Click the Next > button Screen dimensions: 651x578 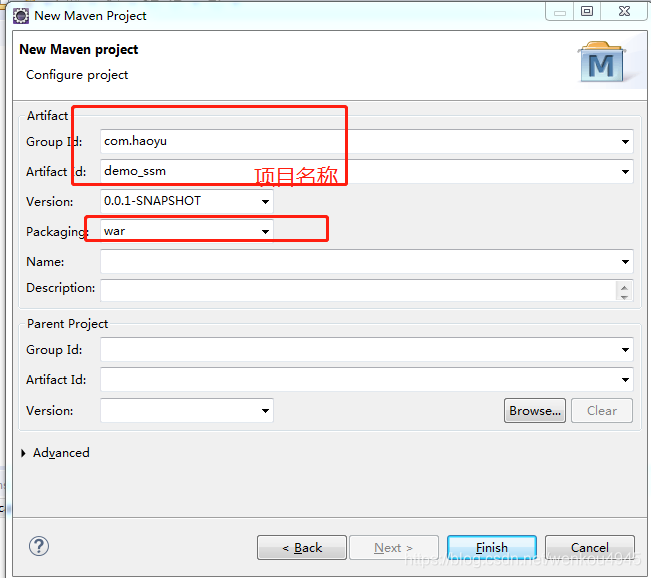tap(394, 548)
